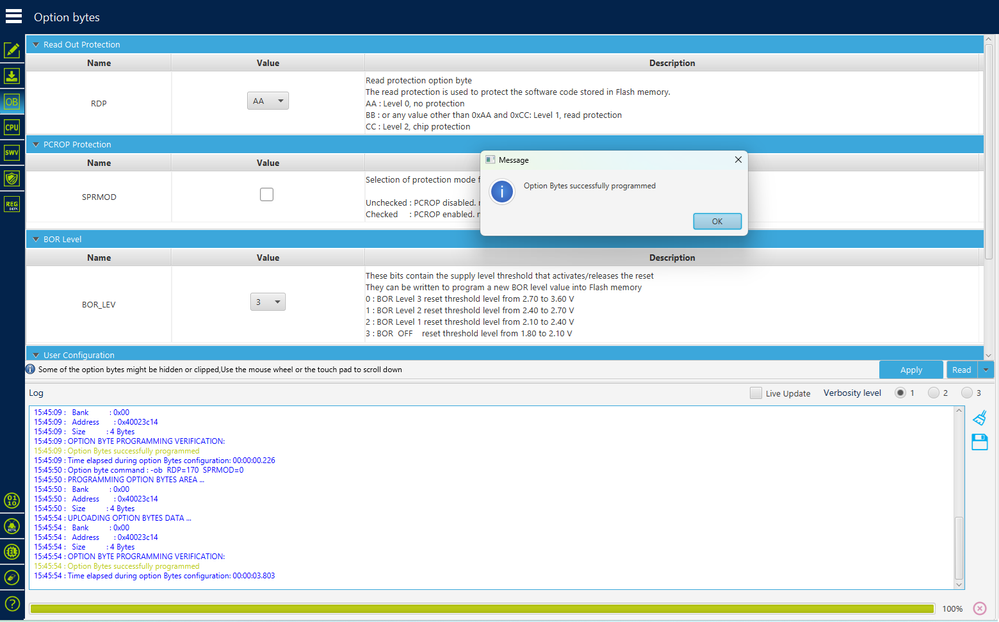
Task: Click the cancel icon beside 100% progress
Action: (x=980, y=608)
